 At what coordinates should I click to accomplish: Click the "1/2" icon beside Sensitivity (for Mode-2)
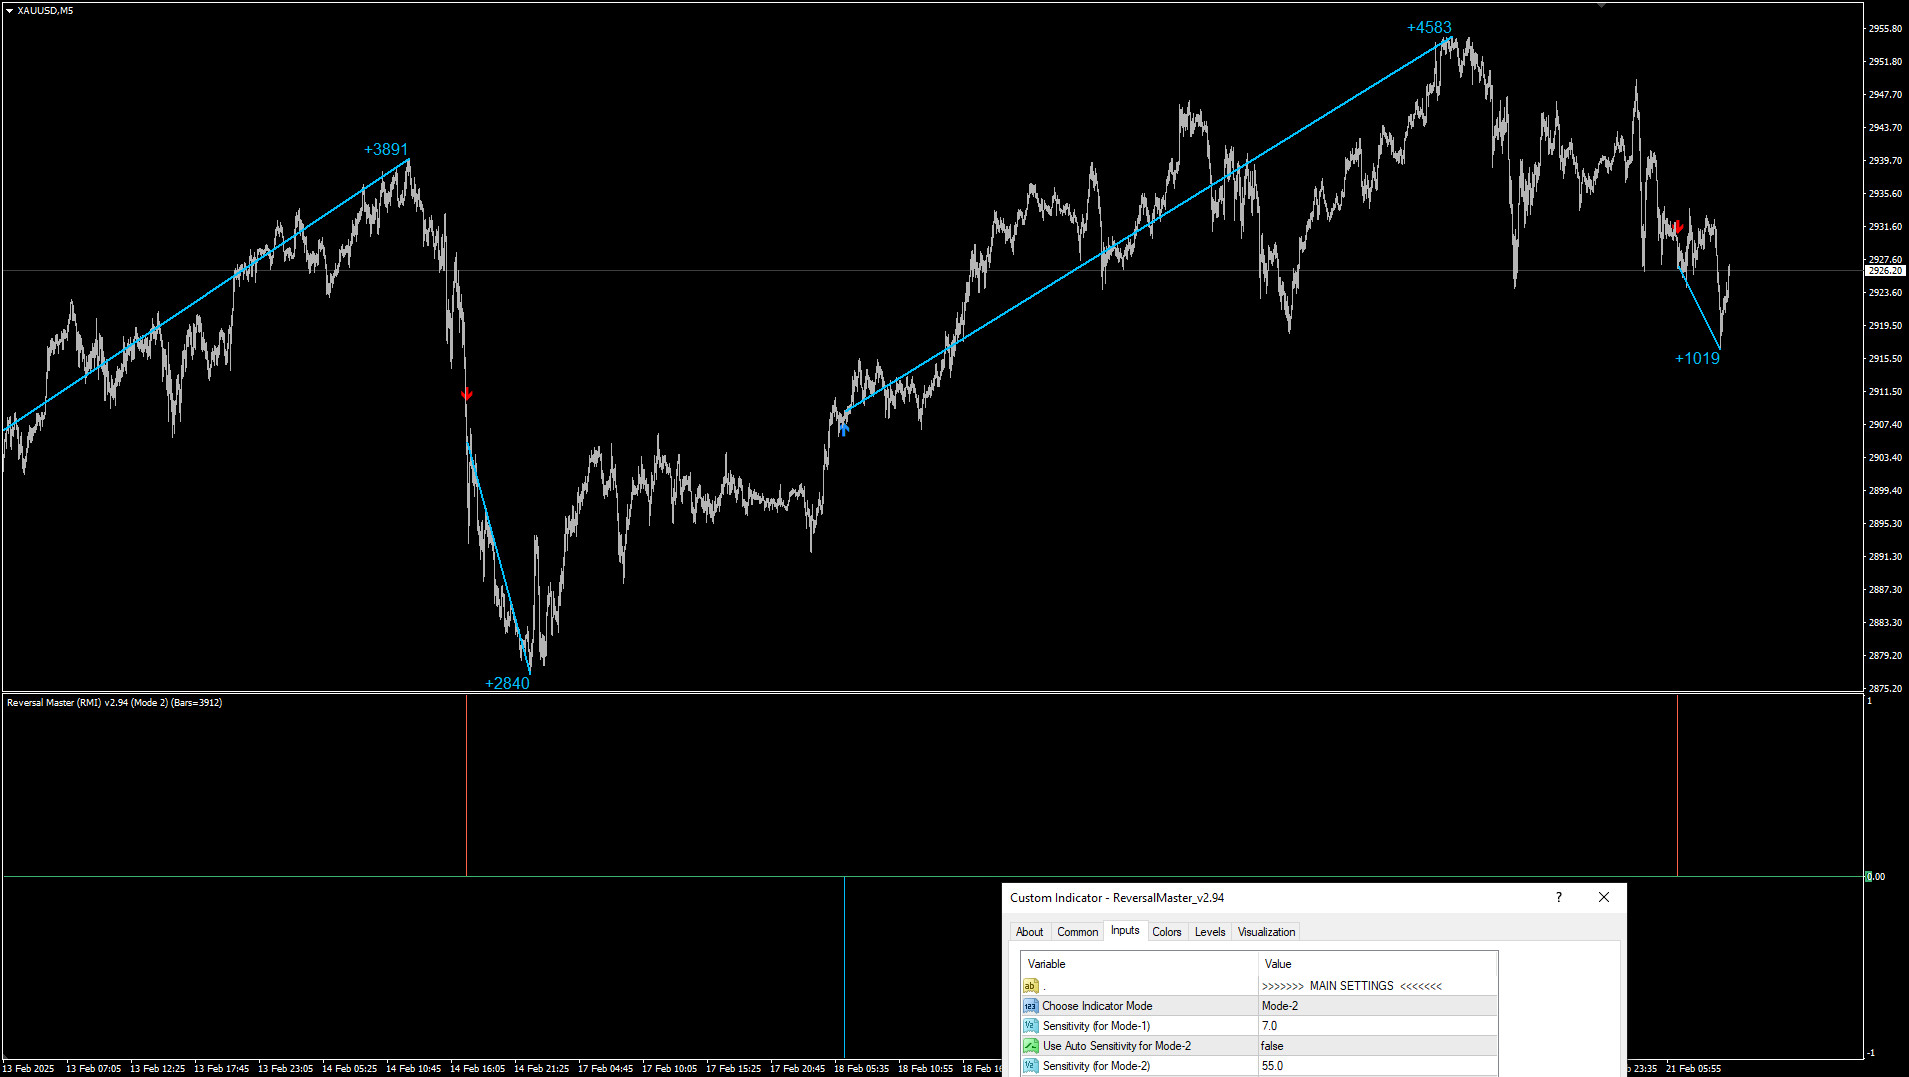coord(1031,1065)
